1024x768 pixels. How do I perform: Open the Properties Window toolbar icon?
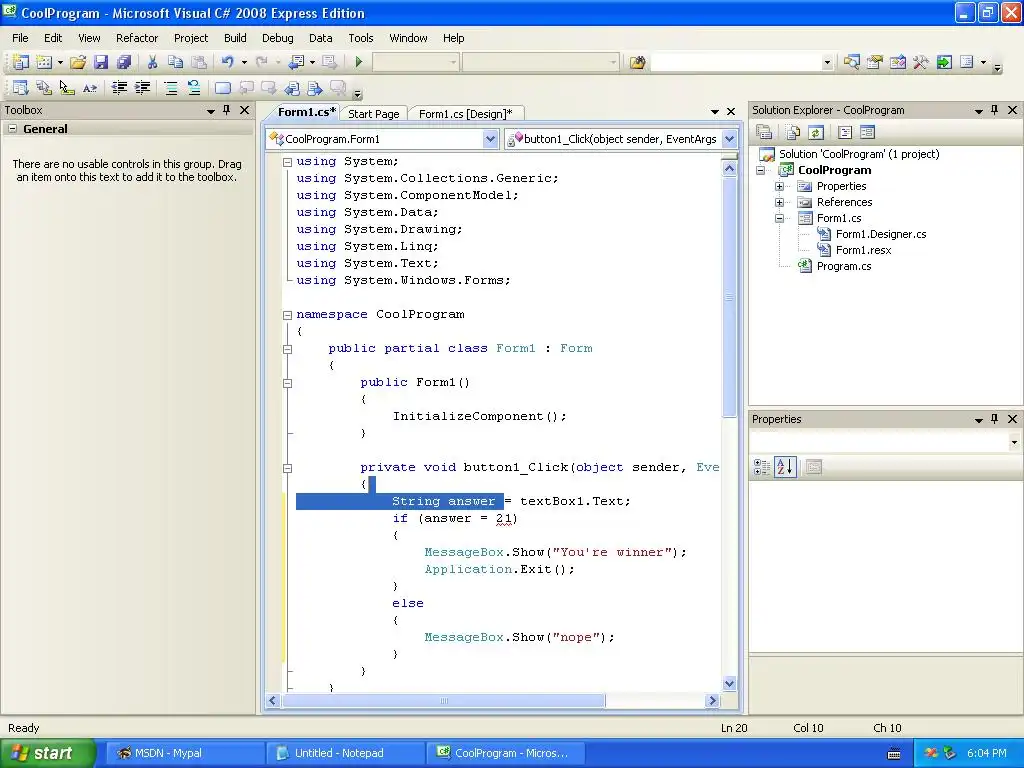(x=874, y=62)
